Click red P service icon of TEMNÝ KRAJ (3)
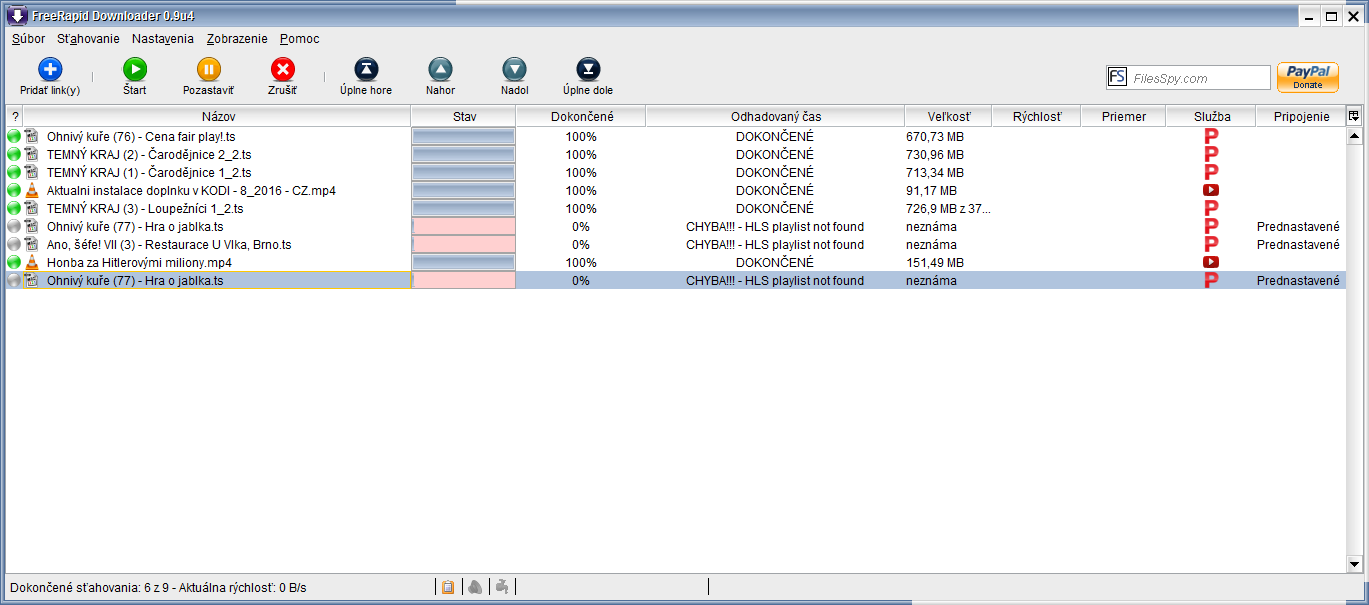The image size is (1369, 605). coord(1211,208)
